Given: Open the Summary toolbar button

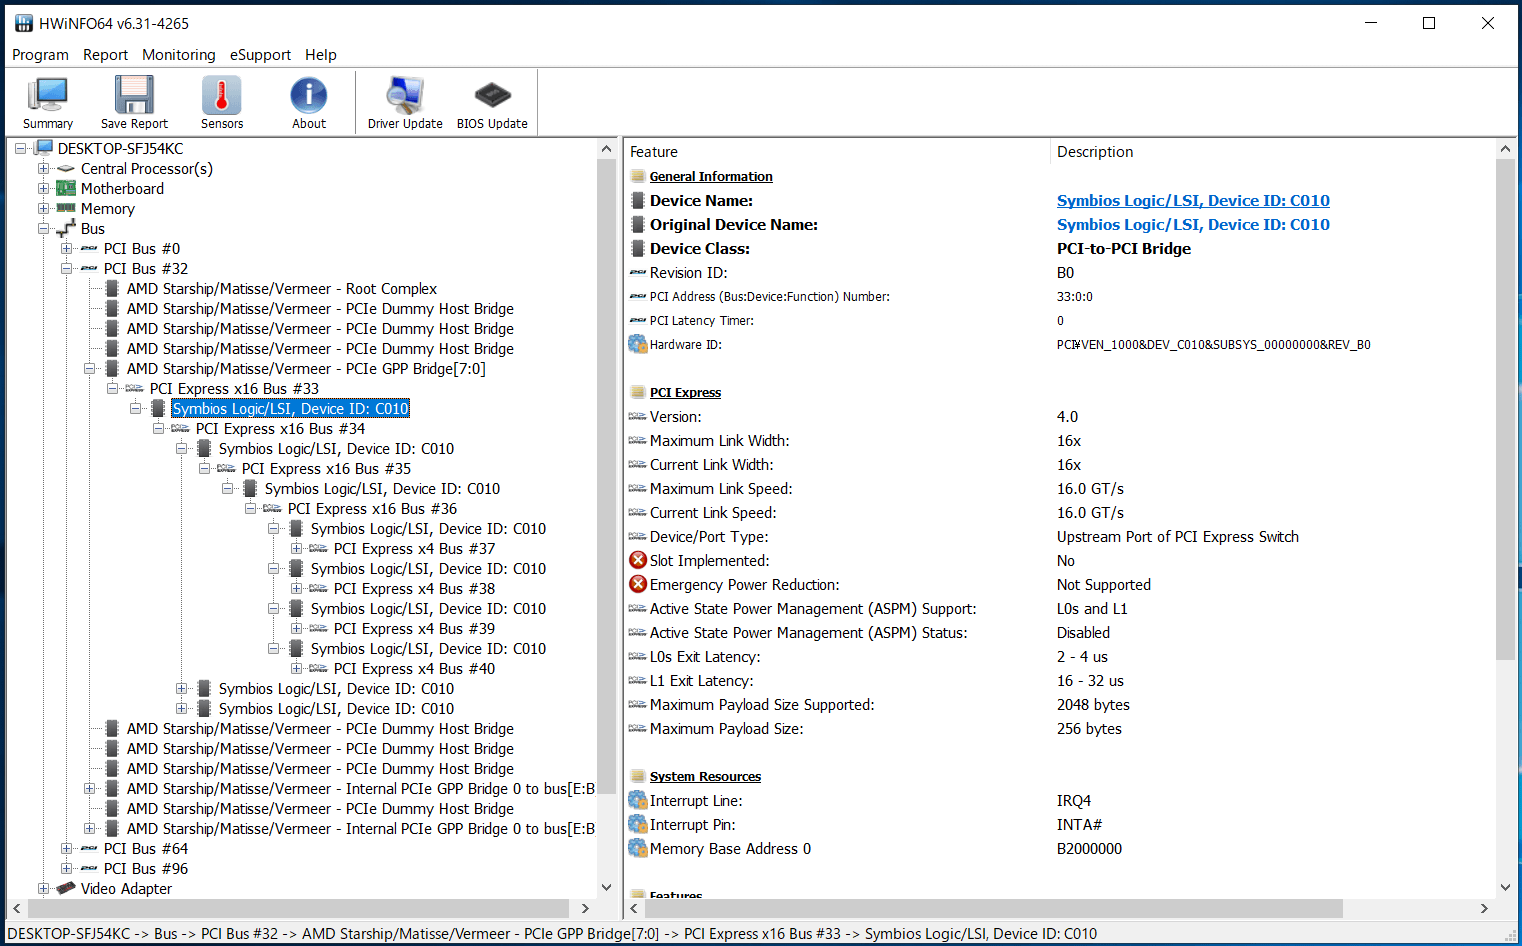Looking at the screenshot, I should 48,102.
